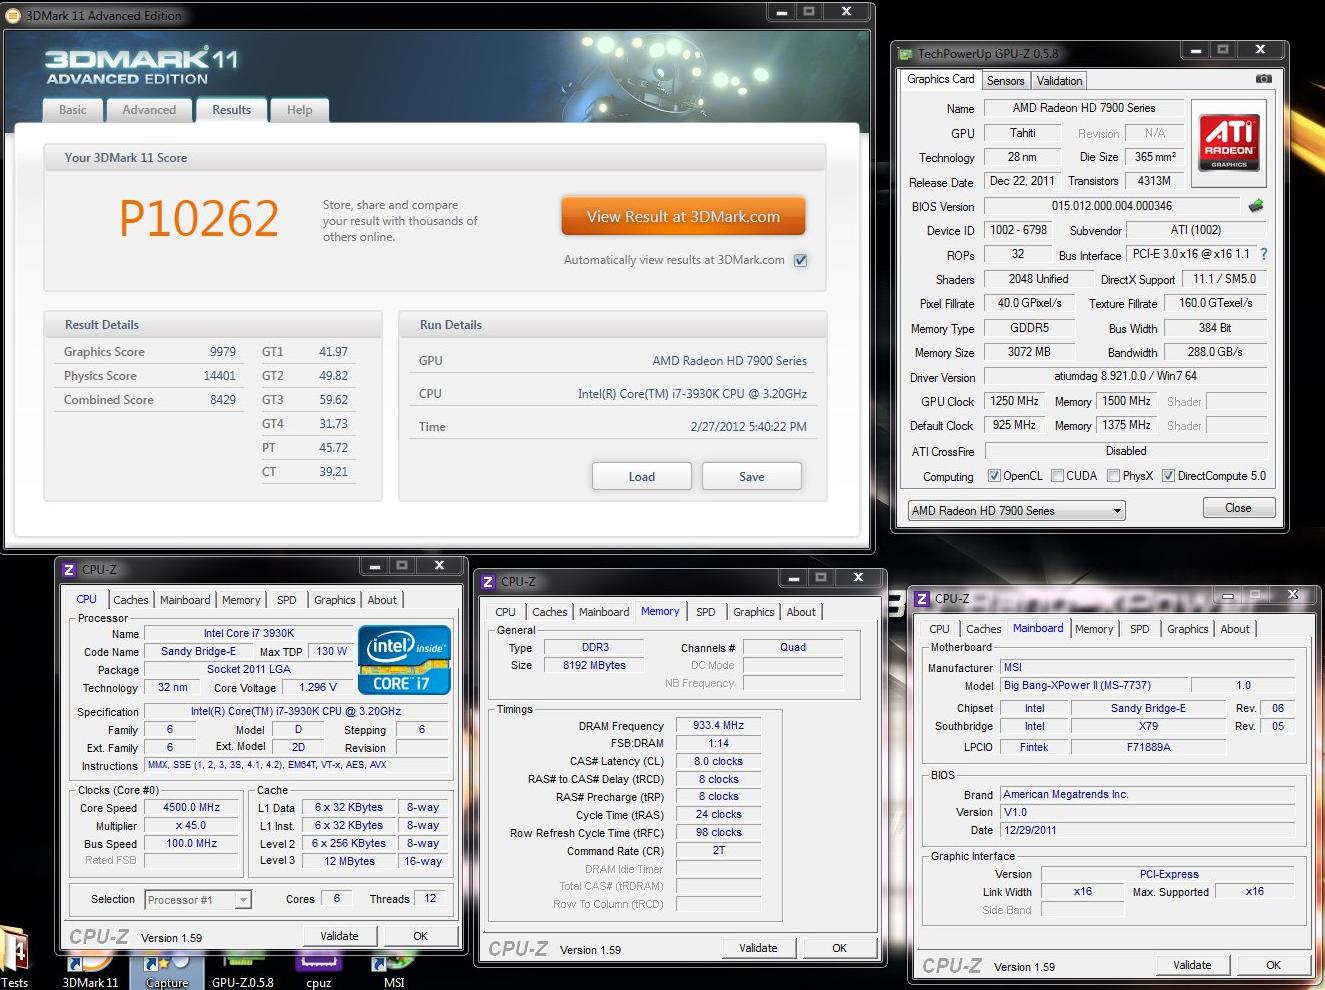Toggle the OpenCL computing checkbox
Image resolution: width=1325 pixels, height=990 pixels.
point(994,476)
